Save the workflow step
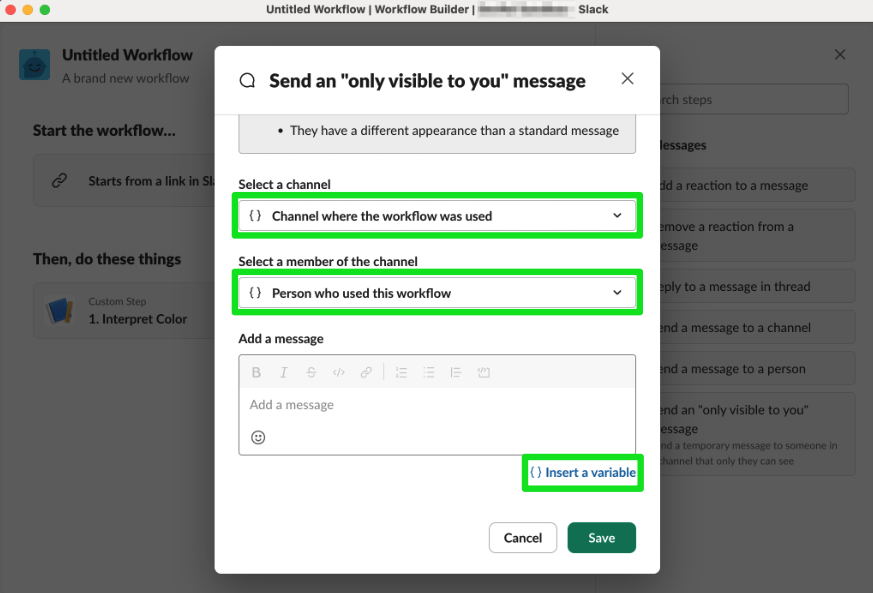 (601, 537)
